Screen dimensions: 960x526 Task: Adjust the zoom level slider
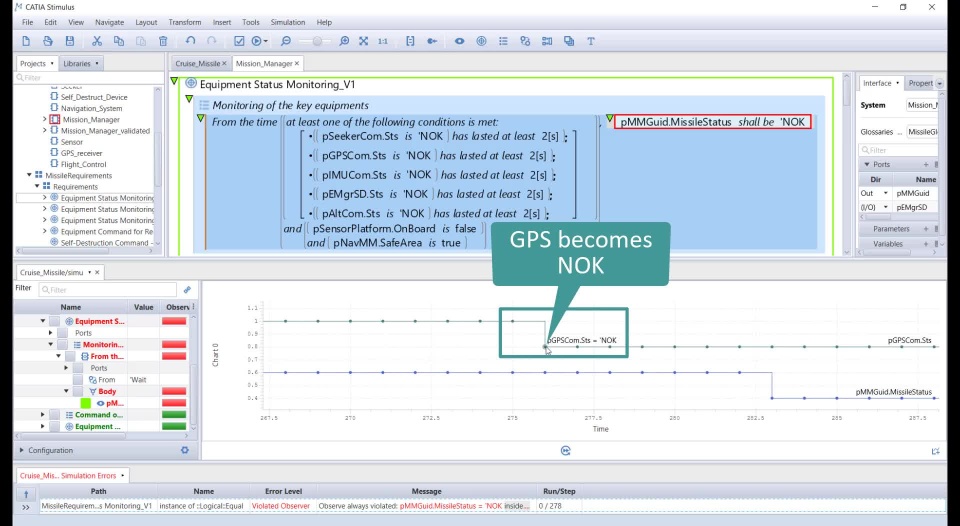point(317,41)
